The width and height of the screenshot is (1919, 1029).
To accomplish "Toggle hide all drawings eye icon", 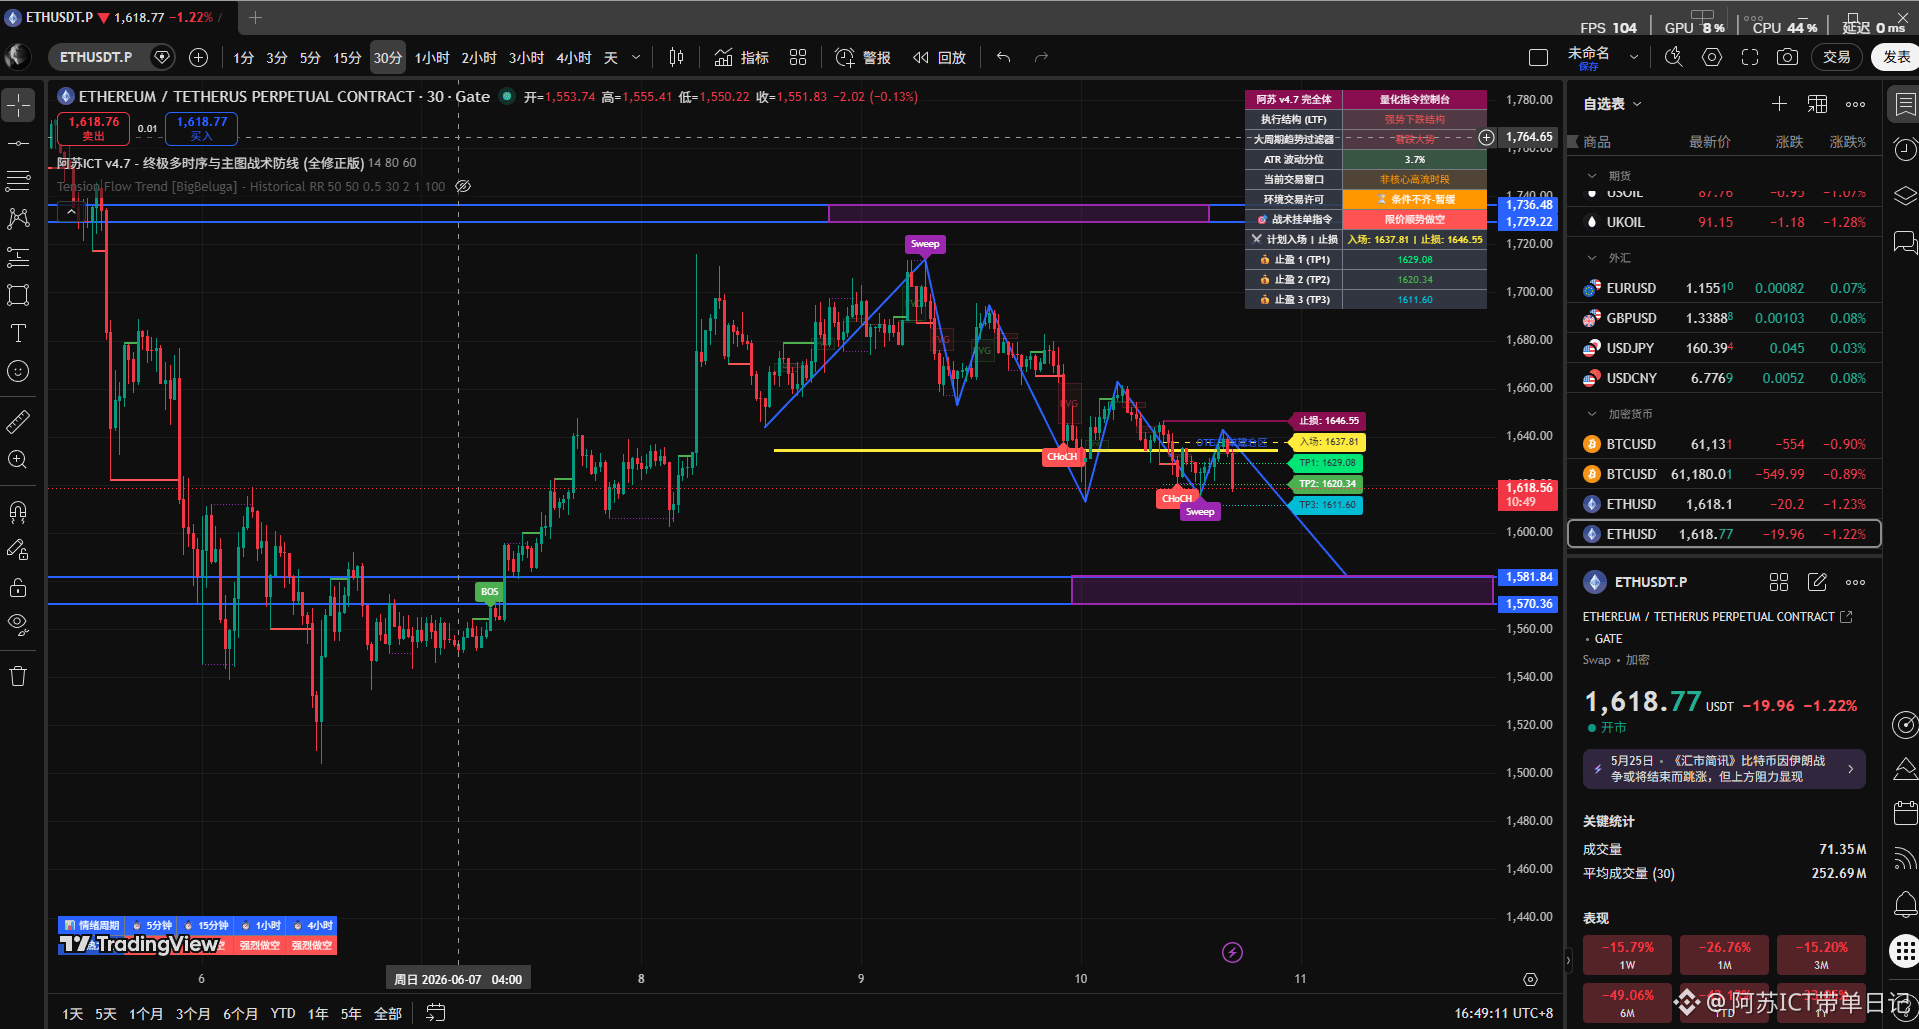I will [18, 626].
